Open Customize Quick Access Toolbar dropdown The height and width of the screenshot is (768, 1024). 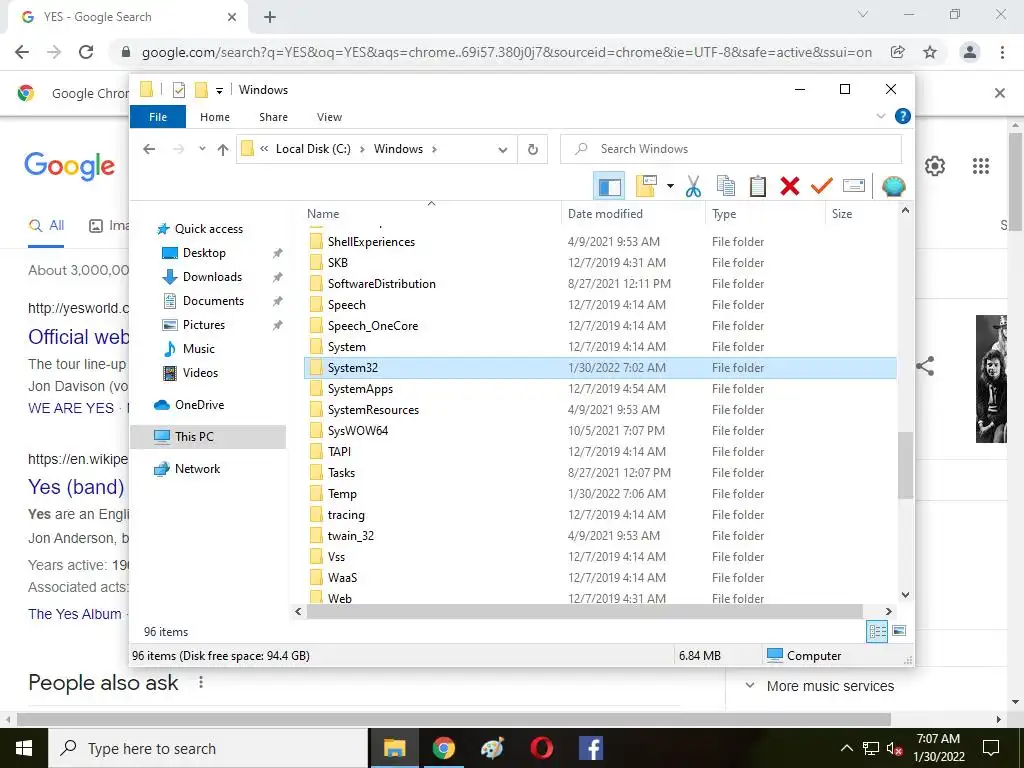[x=219, y=91]
